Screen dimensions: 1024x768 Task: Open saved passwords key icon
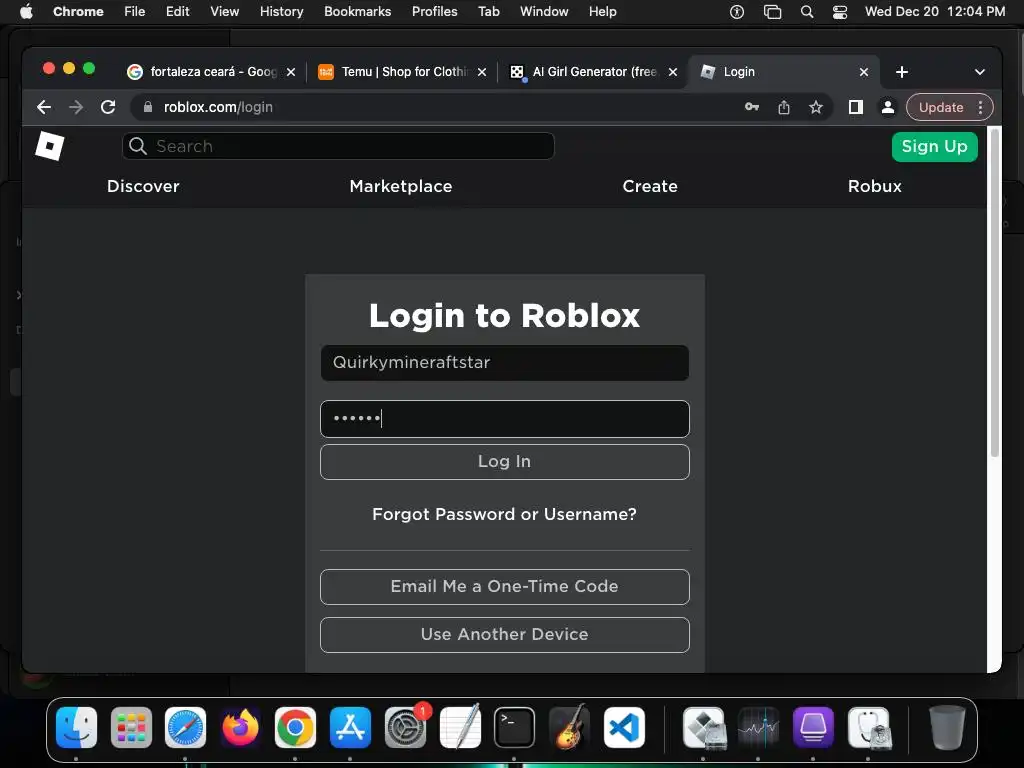(752, 107)
